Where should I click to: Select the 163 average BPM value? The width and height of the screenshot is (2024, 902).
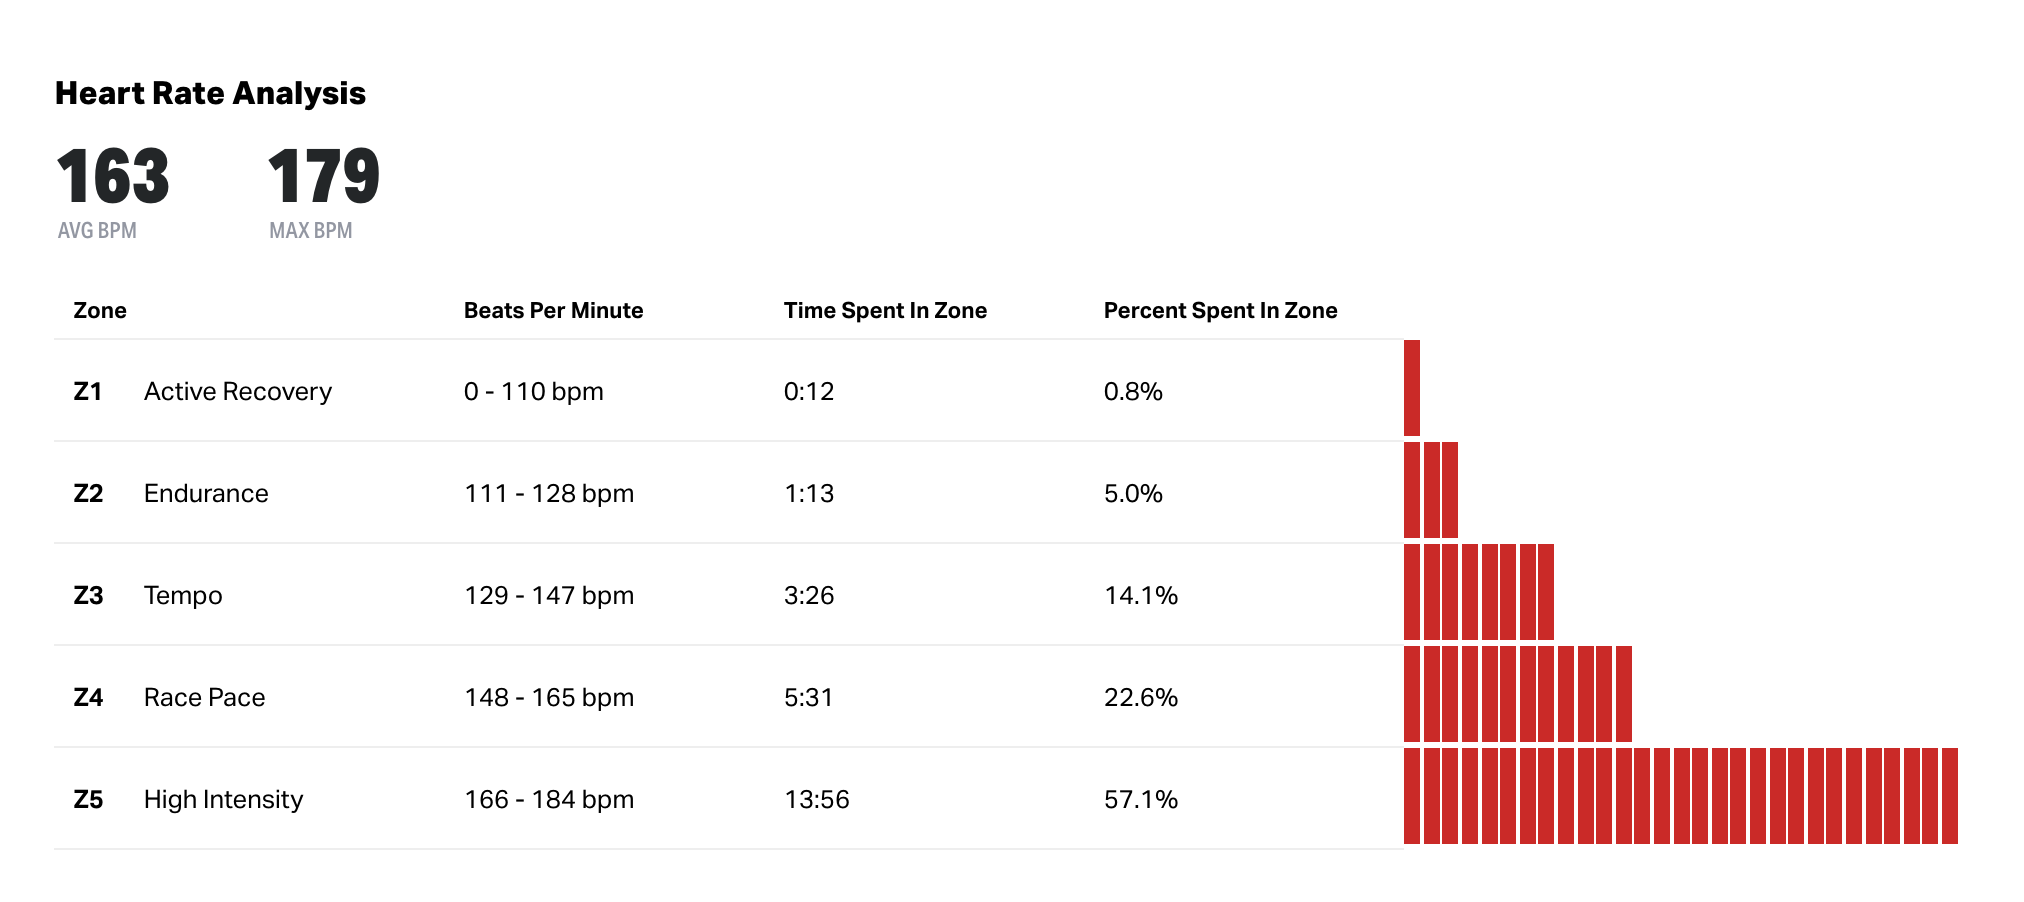tap(113, 177)
